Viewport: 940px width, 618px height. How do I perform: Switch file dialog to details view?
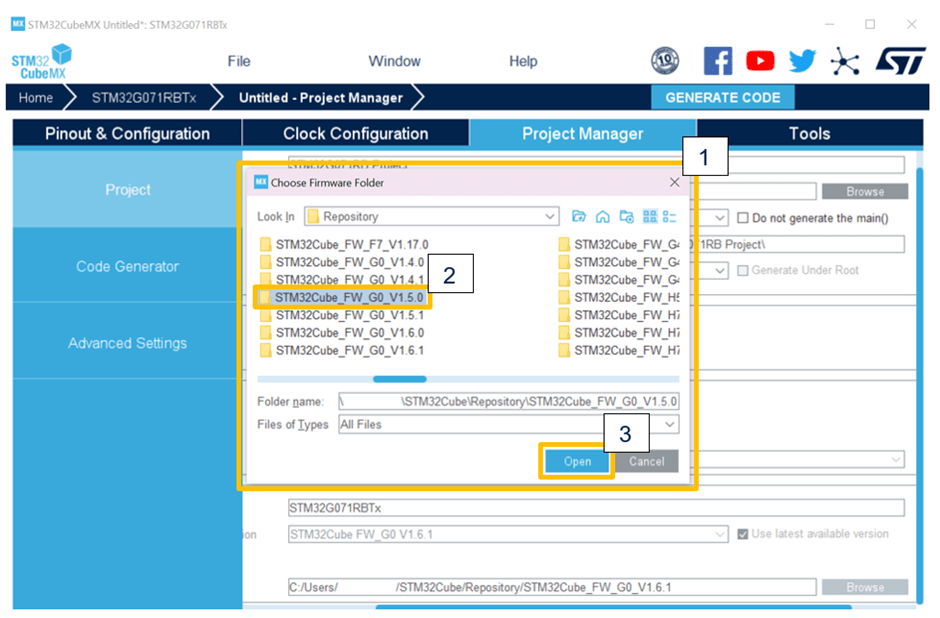click(669, 216)
